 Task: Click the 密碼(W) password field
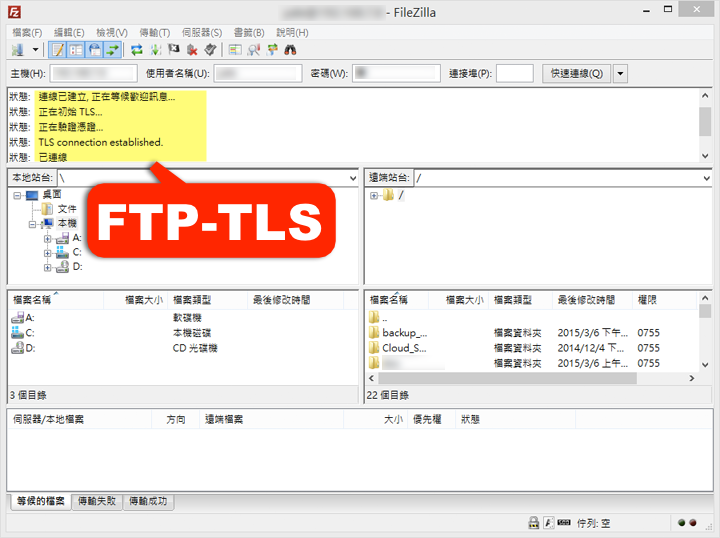pos(396,73)
